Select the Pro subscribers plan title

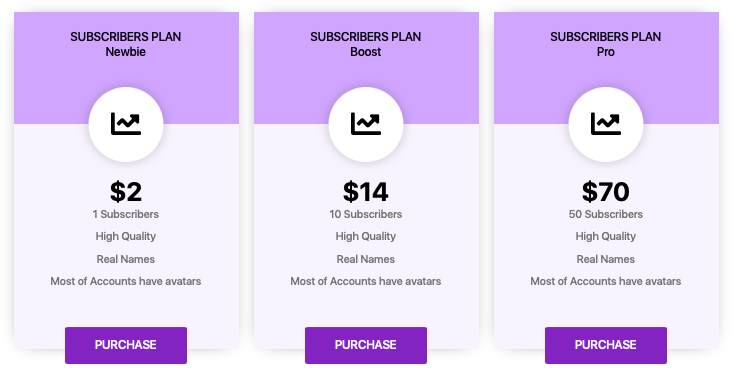coord(606,44)
